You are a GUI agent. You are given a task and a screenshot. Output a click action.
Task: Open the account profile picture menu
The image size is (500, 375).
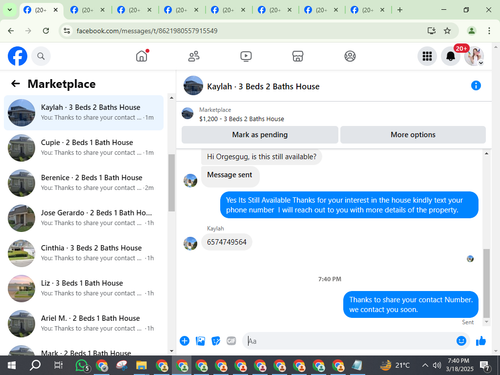[474, 56]
